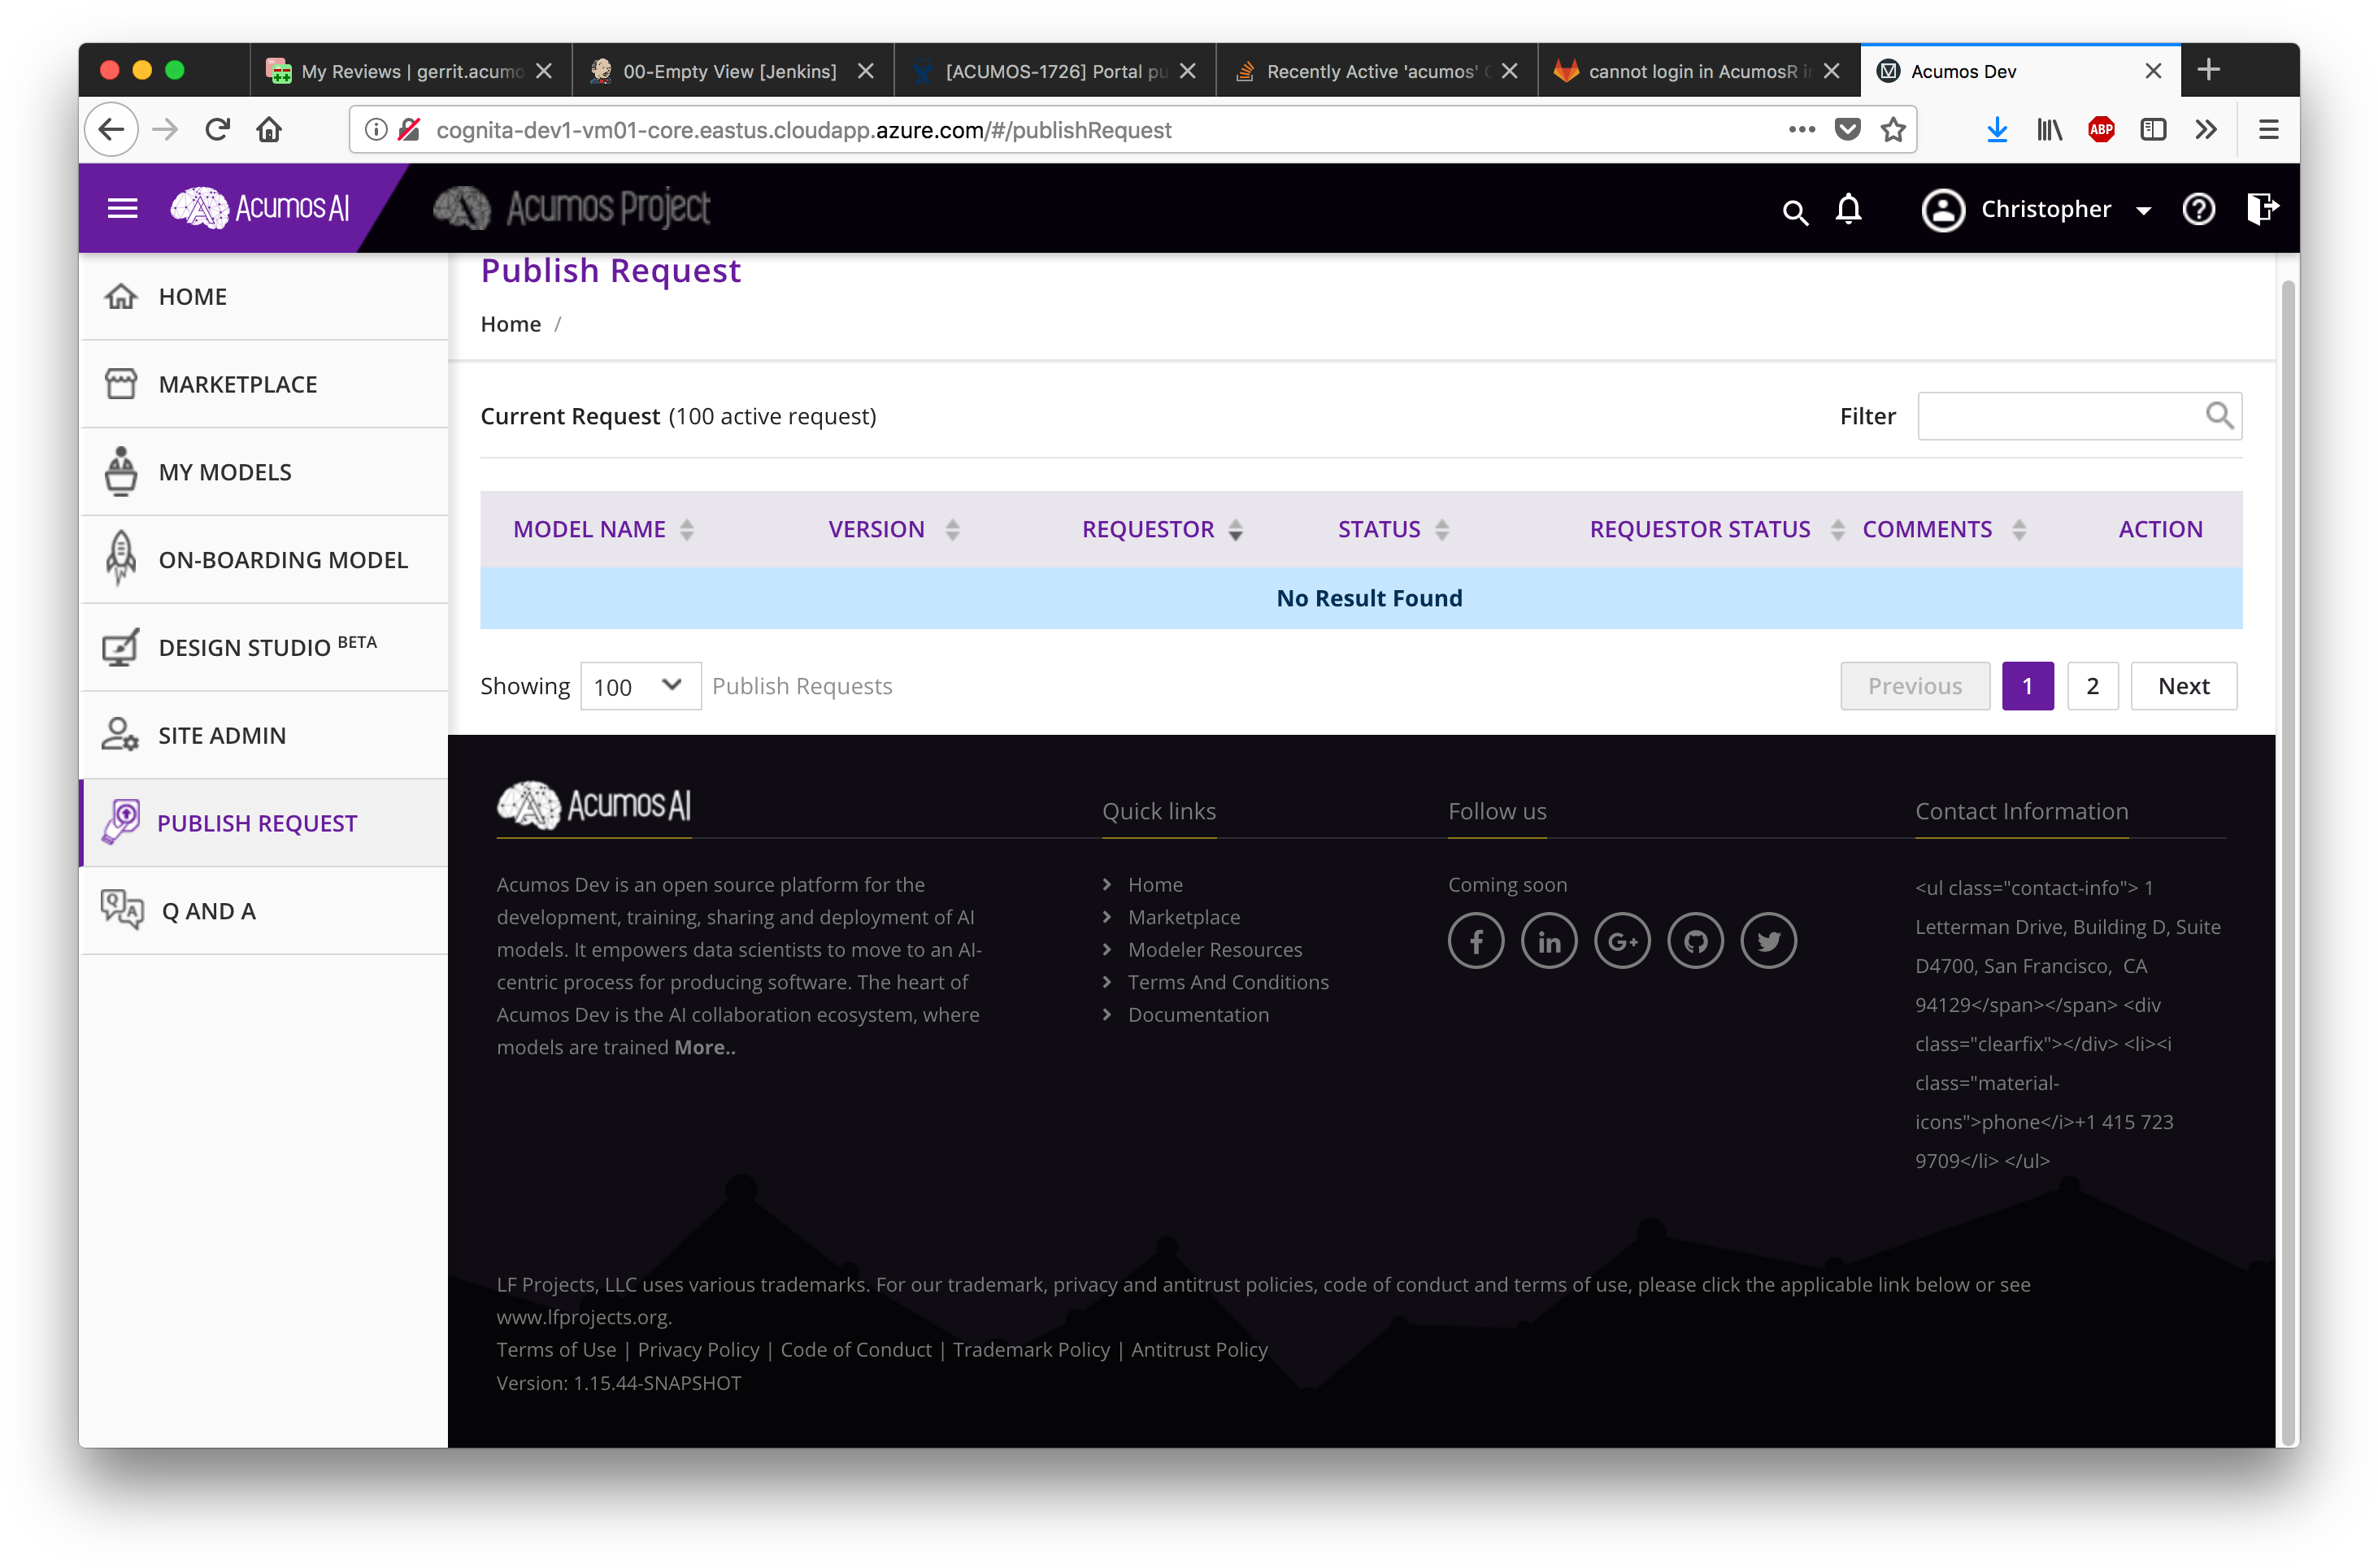The height and width of the screenshot is (1568, 2378).
Task: Click the logout icon in header
Action: (2261, 209)
